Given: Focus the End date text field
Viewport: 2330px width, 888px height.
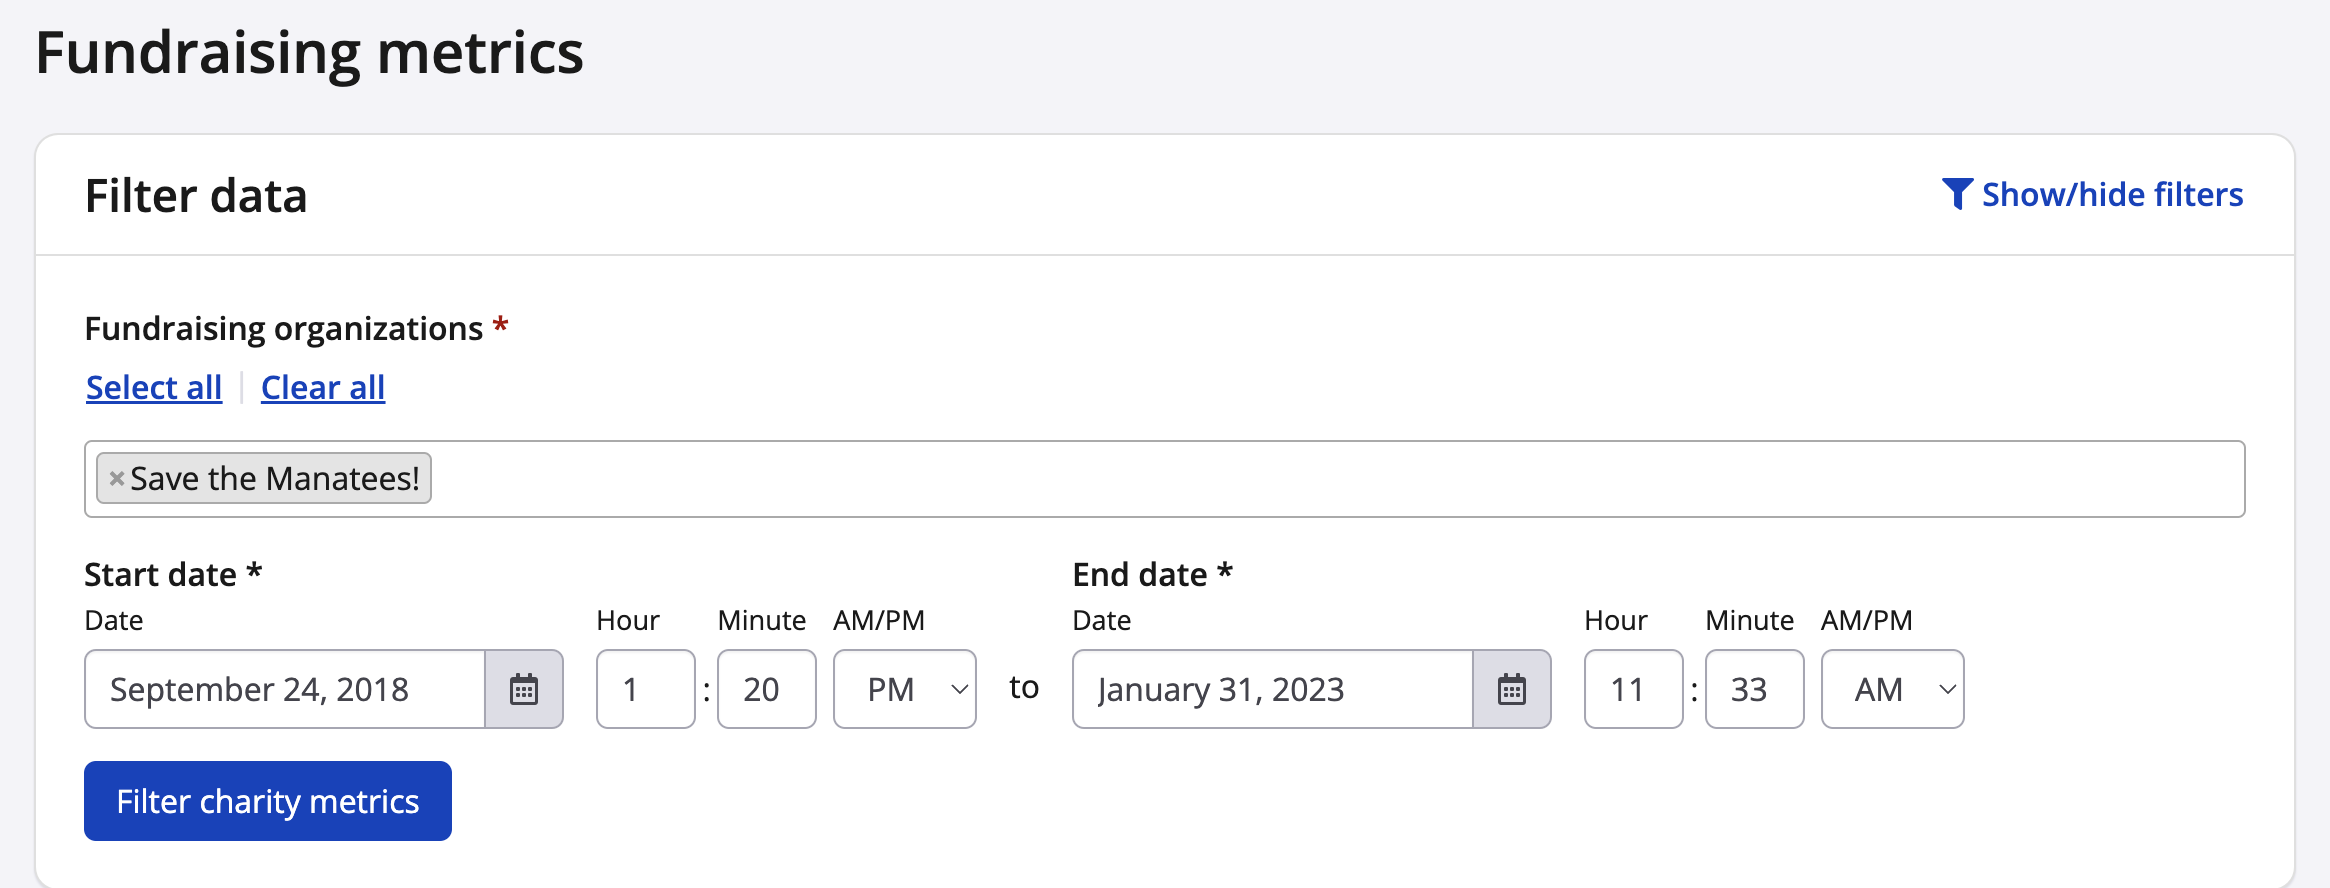Looking at the screenshot, I should pyautogui.click(x=1272, y=690).
